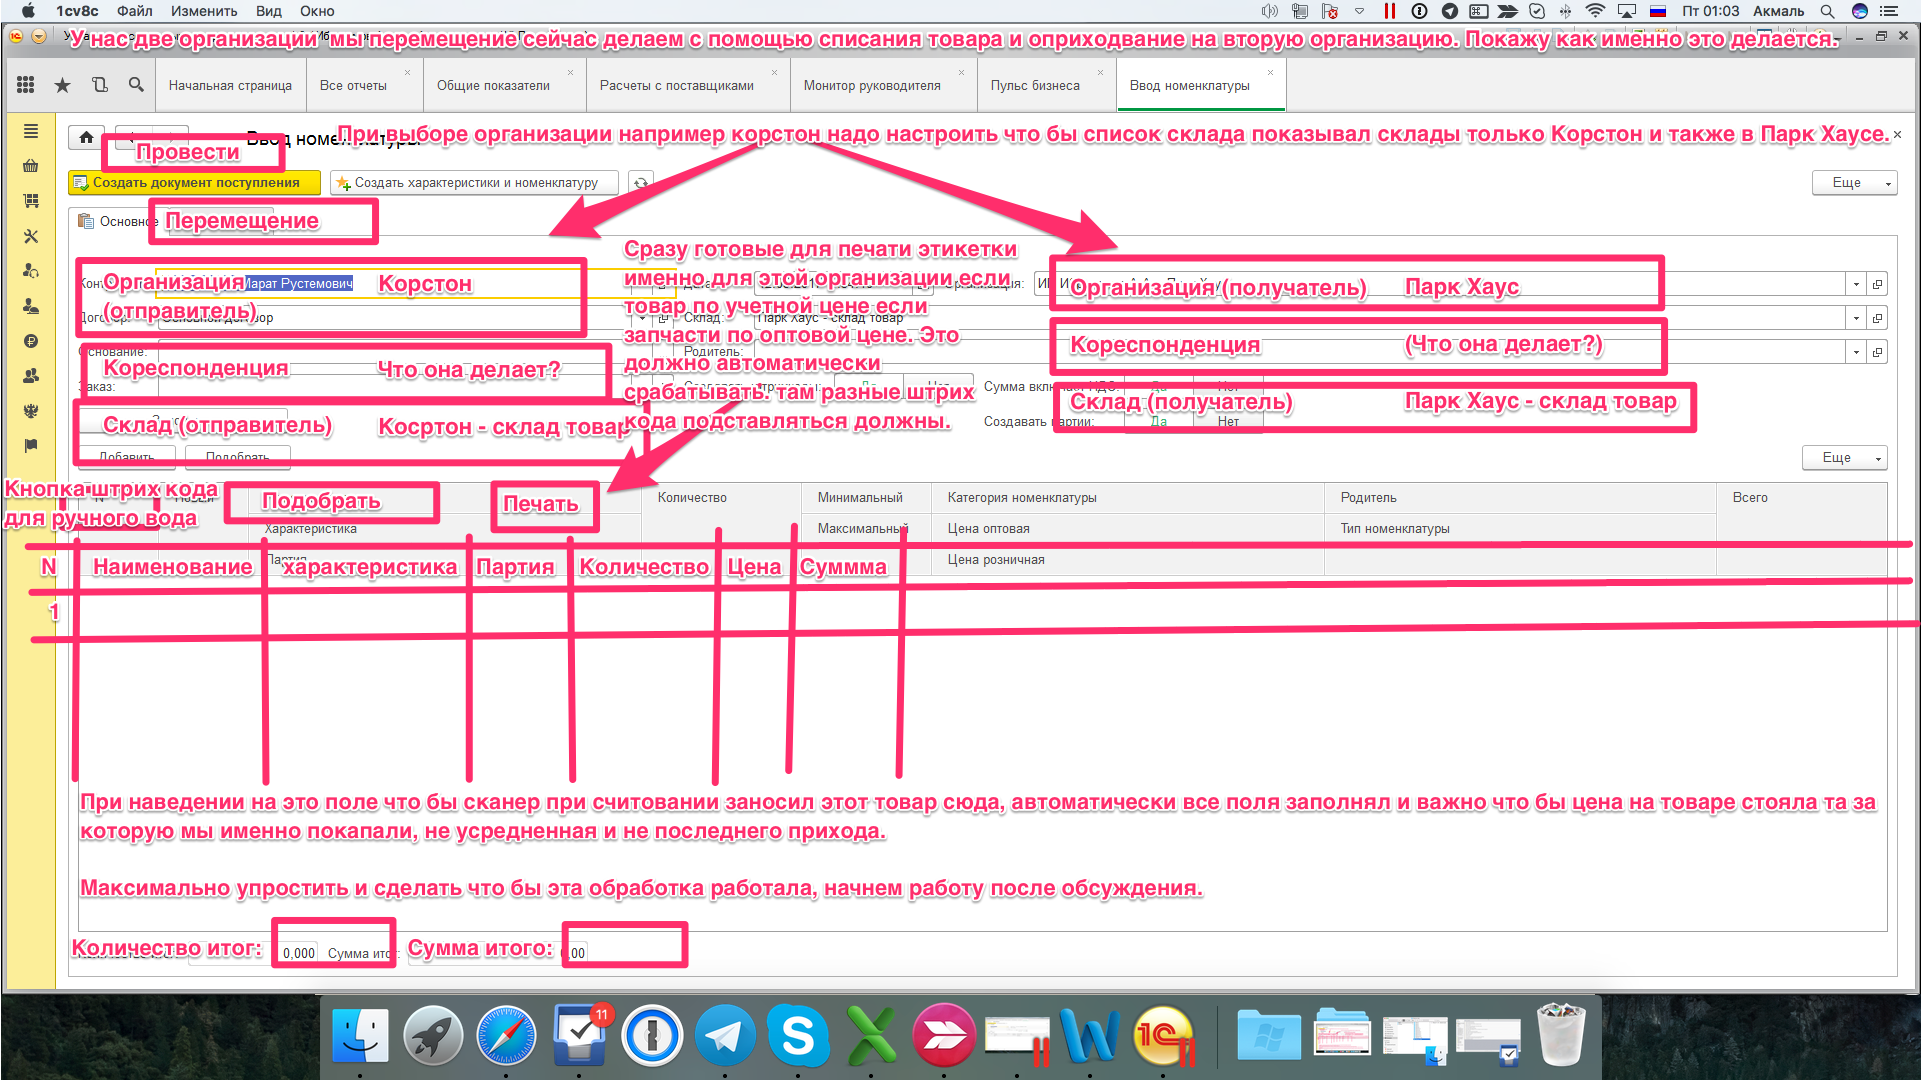Screen dimensions: 1921x1080
Task: Open the top-right Еще dropdown menu
Action: pyautogui.click(x=1854, y=183)
